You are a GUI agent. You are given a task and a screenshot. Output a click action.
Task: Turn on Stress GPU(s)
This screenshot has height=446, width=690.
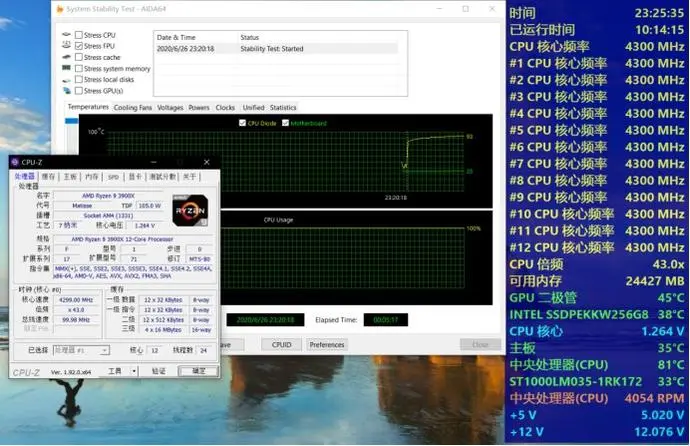(x=79, y=91)
